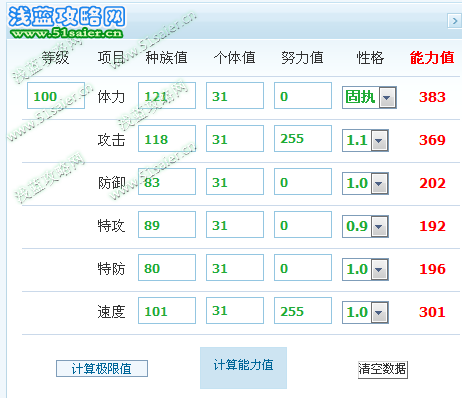Click the 个体值 column header

pyautogui.click(x=235, y=58)
